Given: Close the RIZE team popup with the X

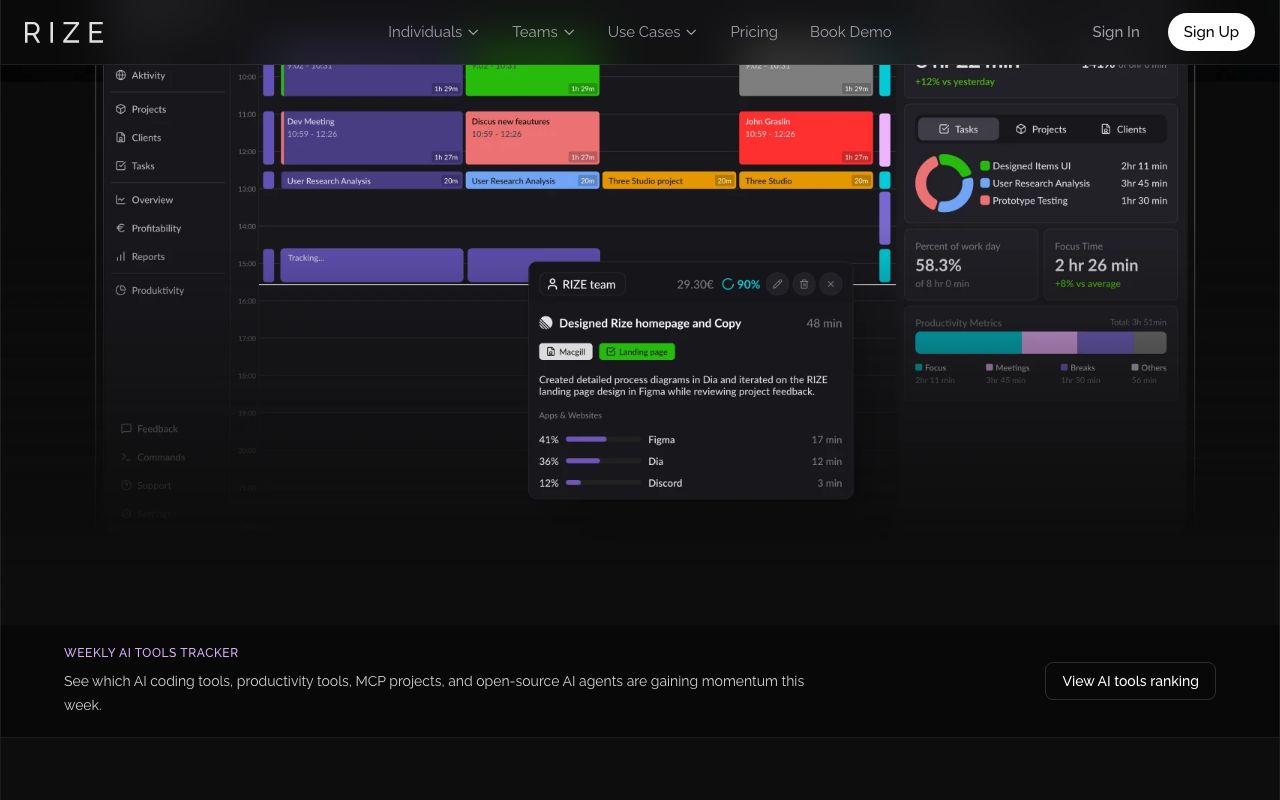Looking at the screenshot, I should pos(831,284).
